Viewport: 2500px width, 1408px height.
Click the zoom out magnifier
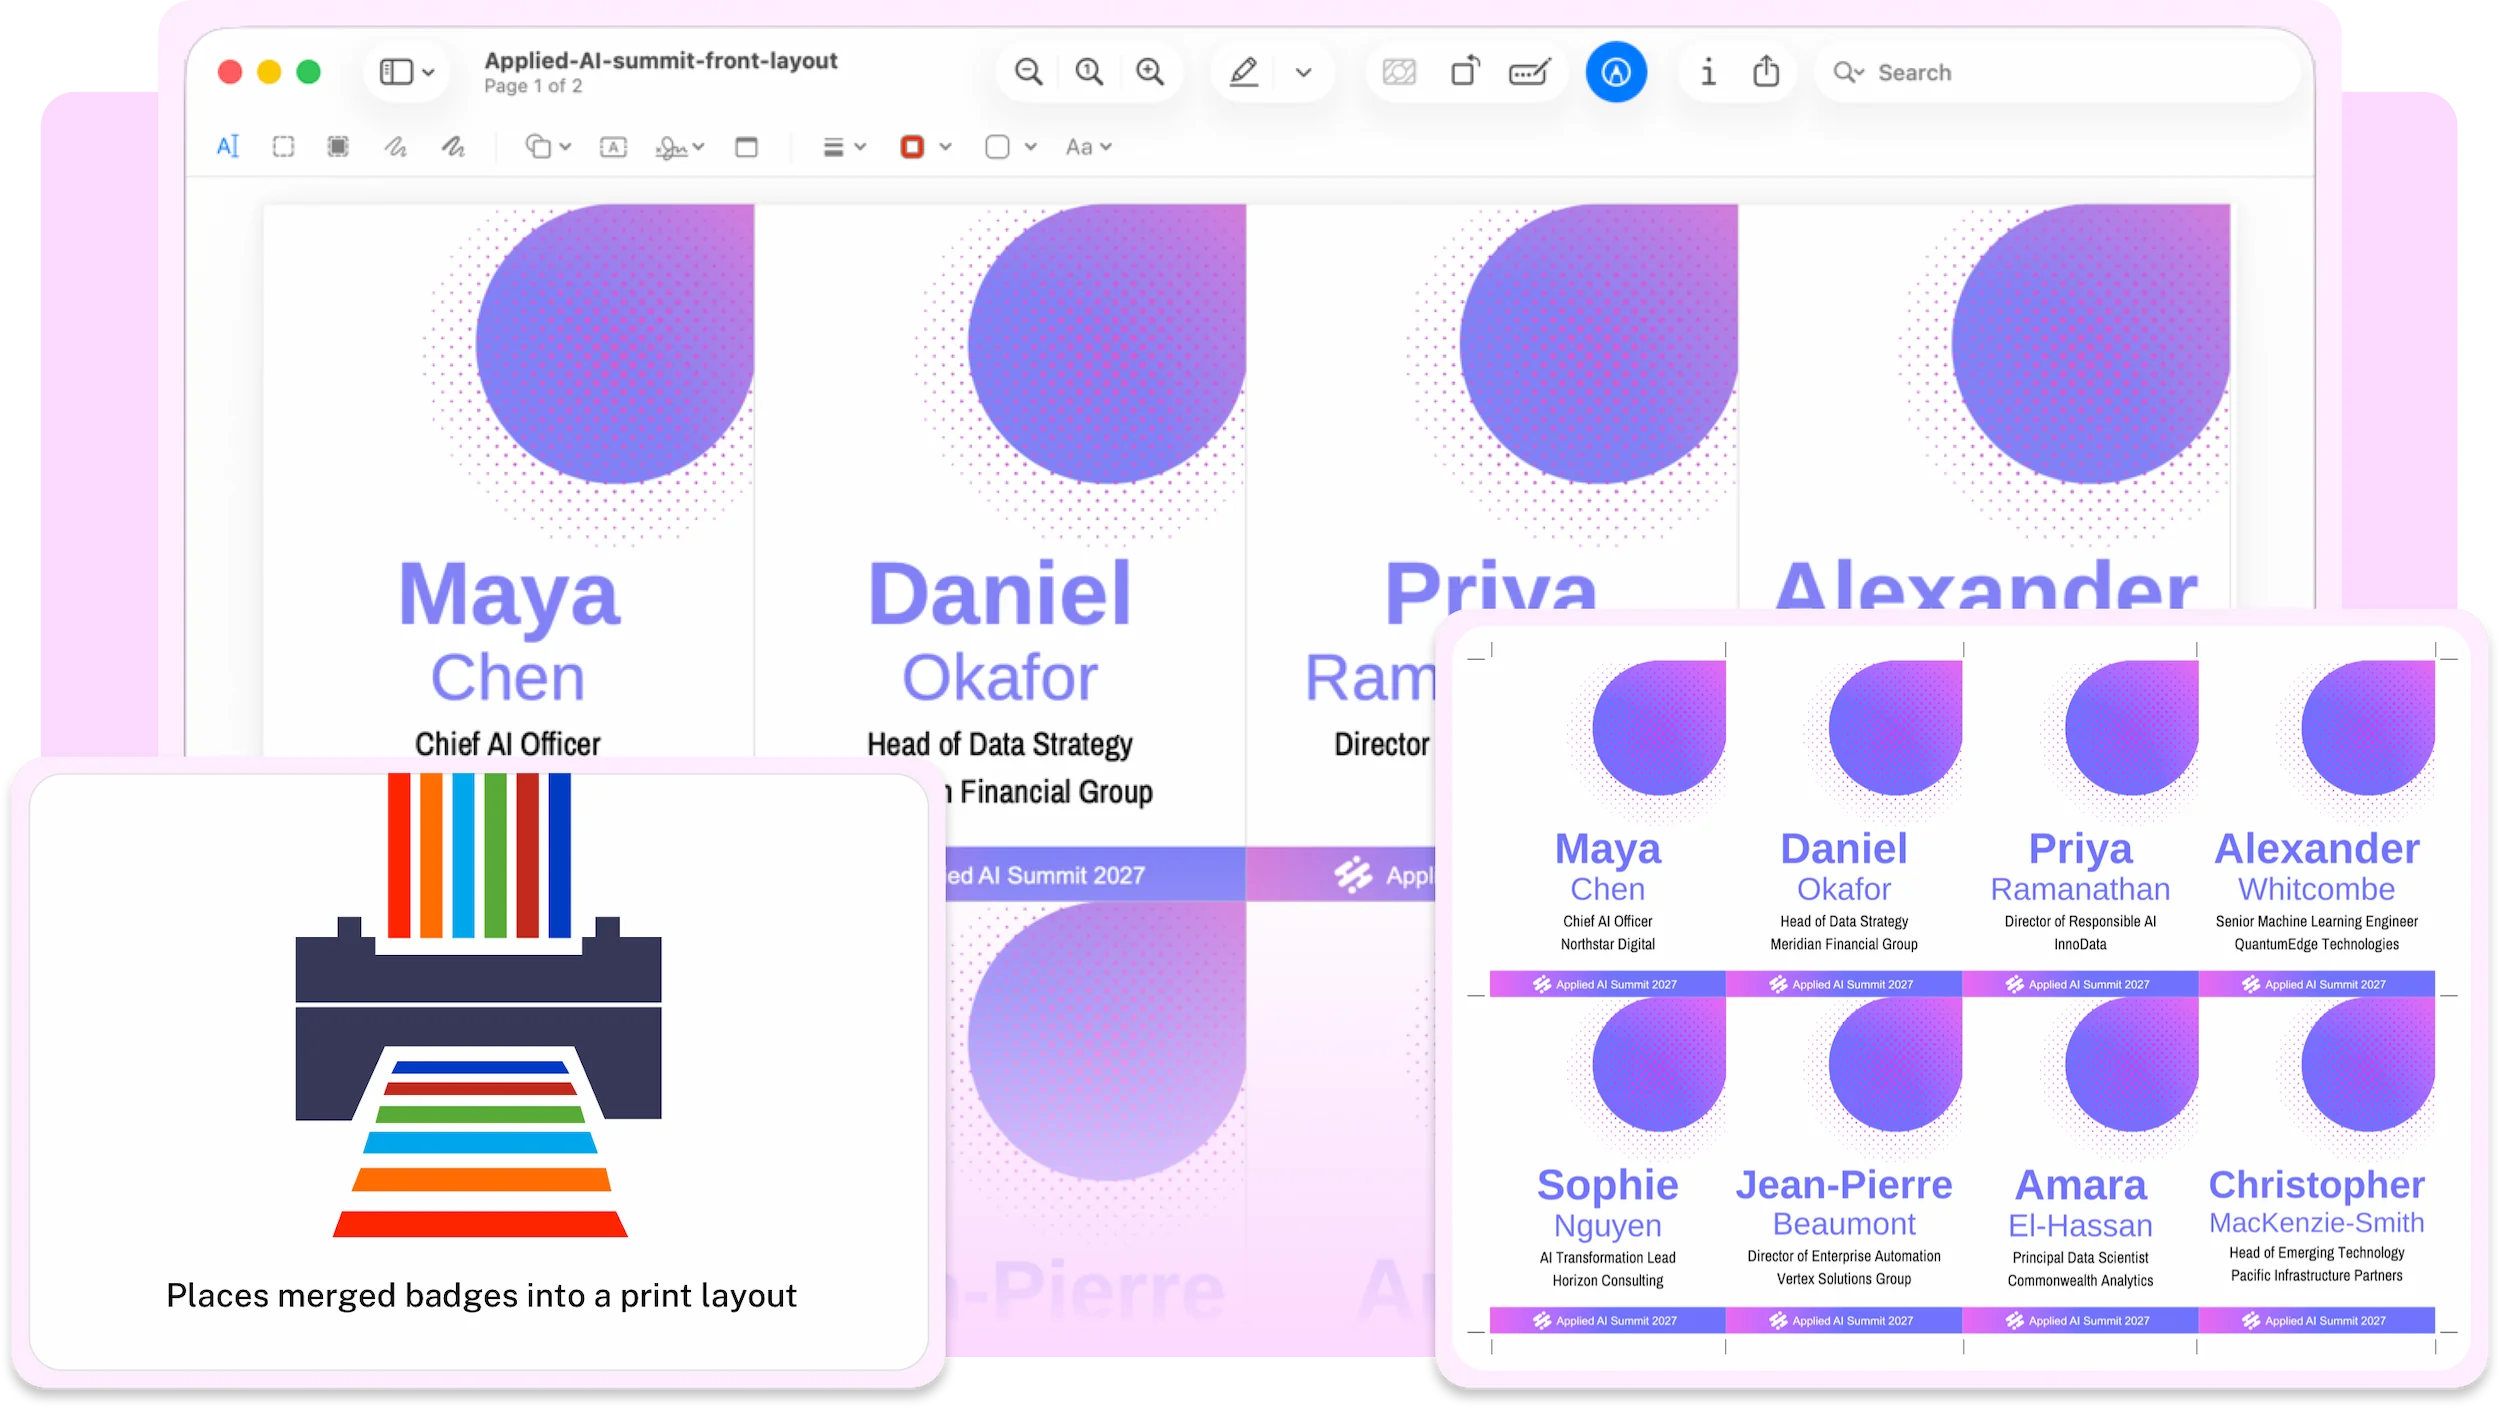click(1028, 72)
